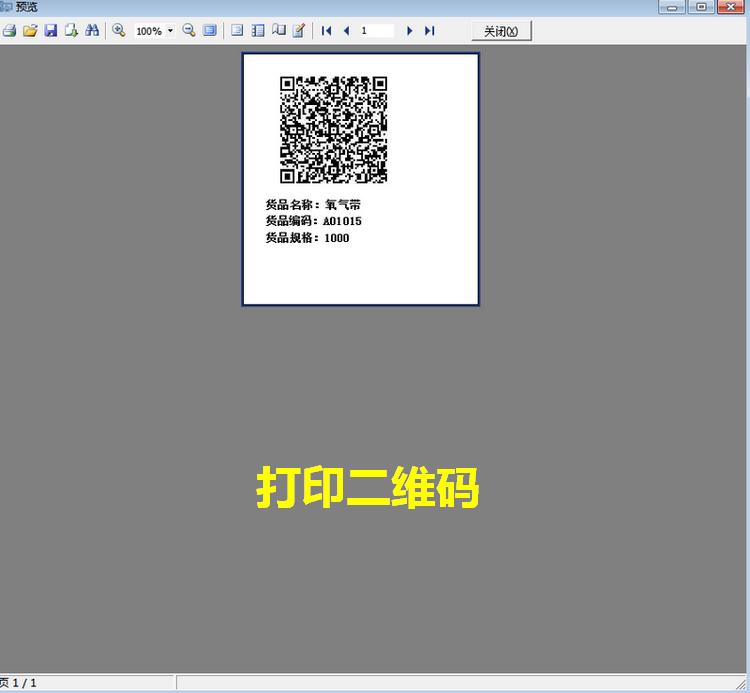The height and width of the screenshot is (693, 750).
Task: Click the 货品编码: A01015 line
Action: pos(314,221)
